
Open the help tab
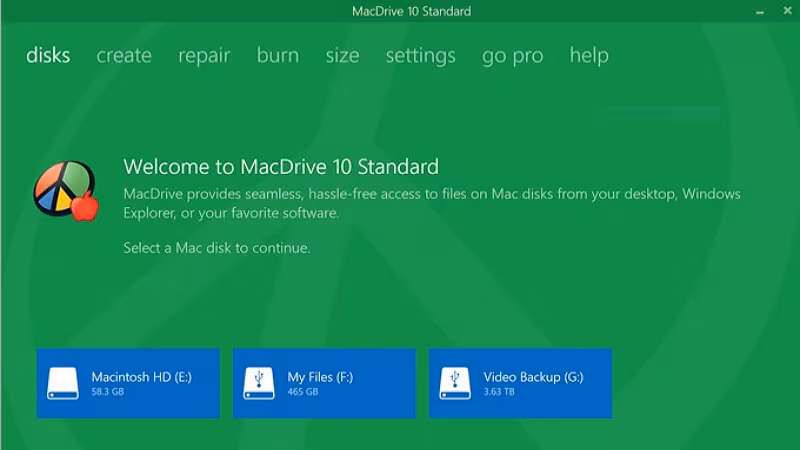[589, 56]
